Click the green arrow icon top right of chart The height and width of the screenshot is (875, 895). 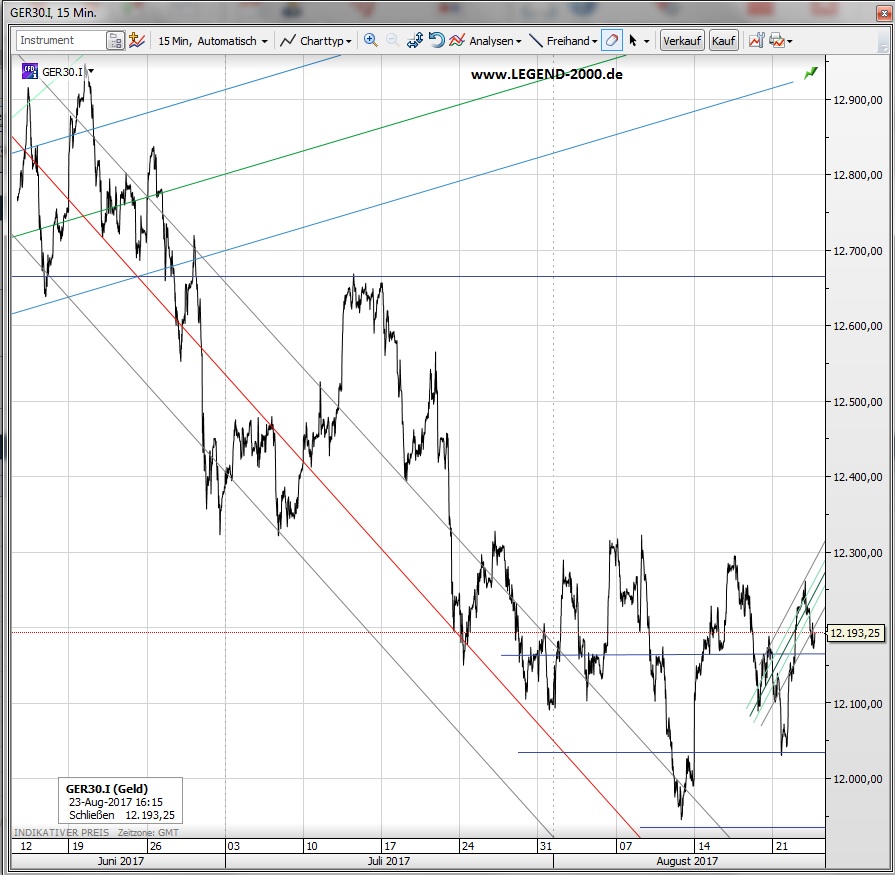click(x=810, y=72)
